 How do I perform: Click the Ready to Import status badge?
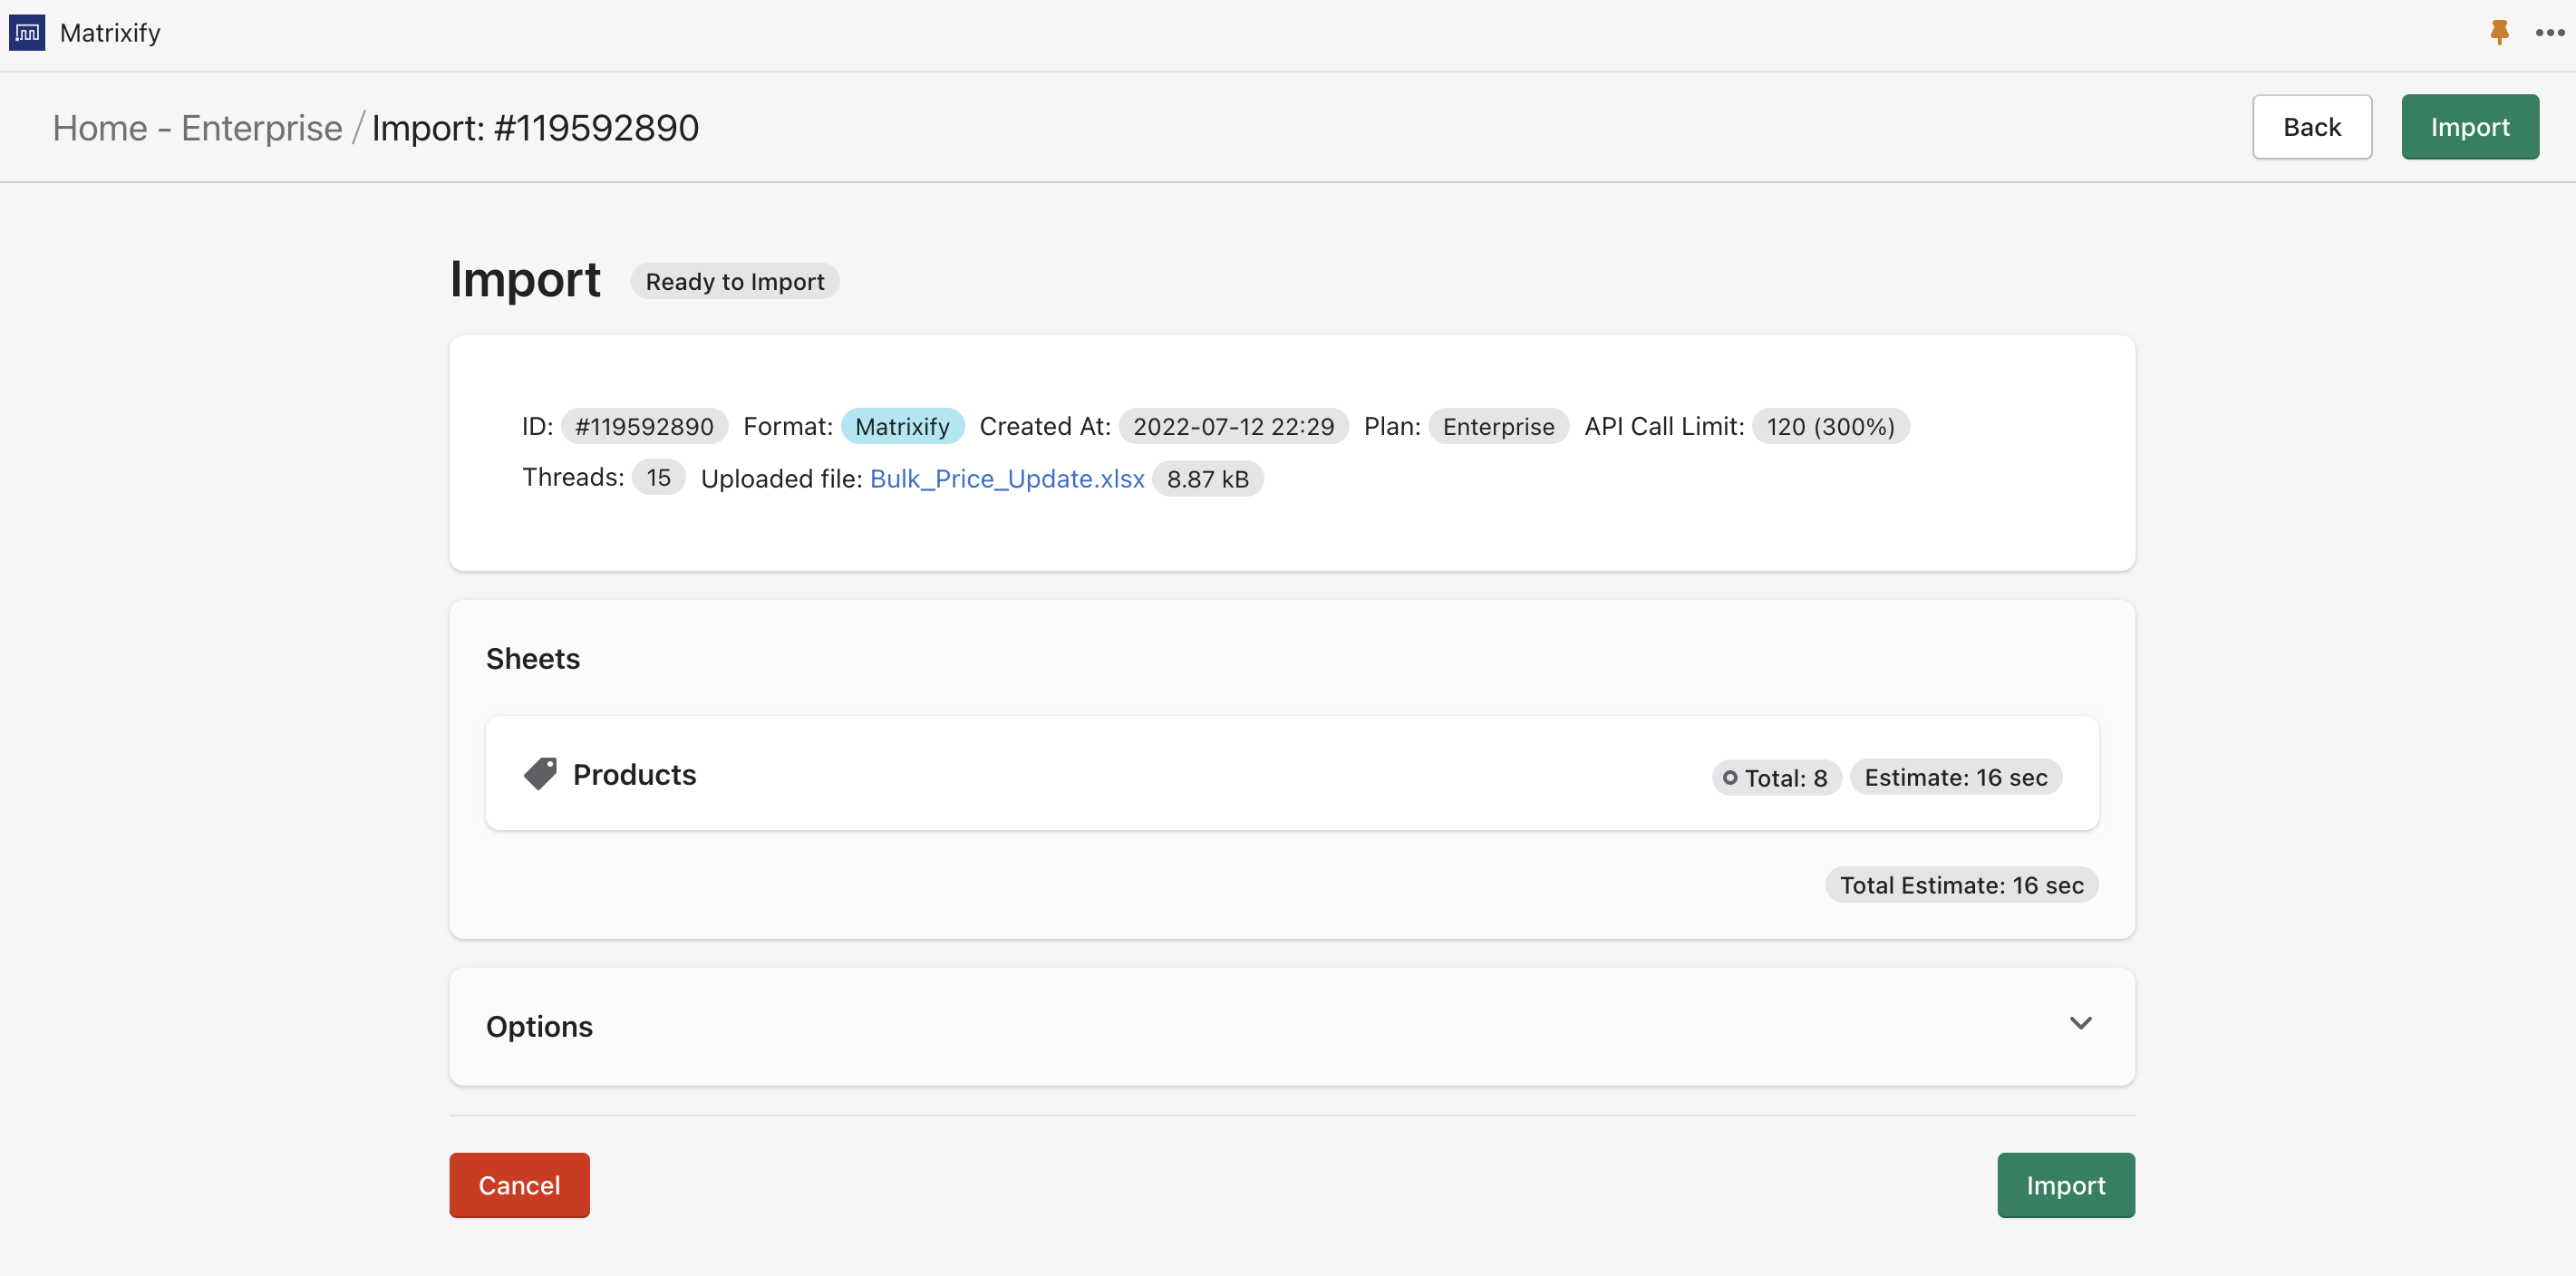[735, 281]
